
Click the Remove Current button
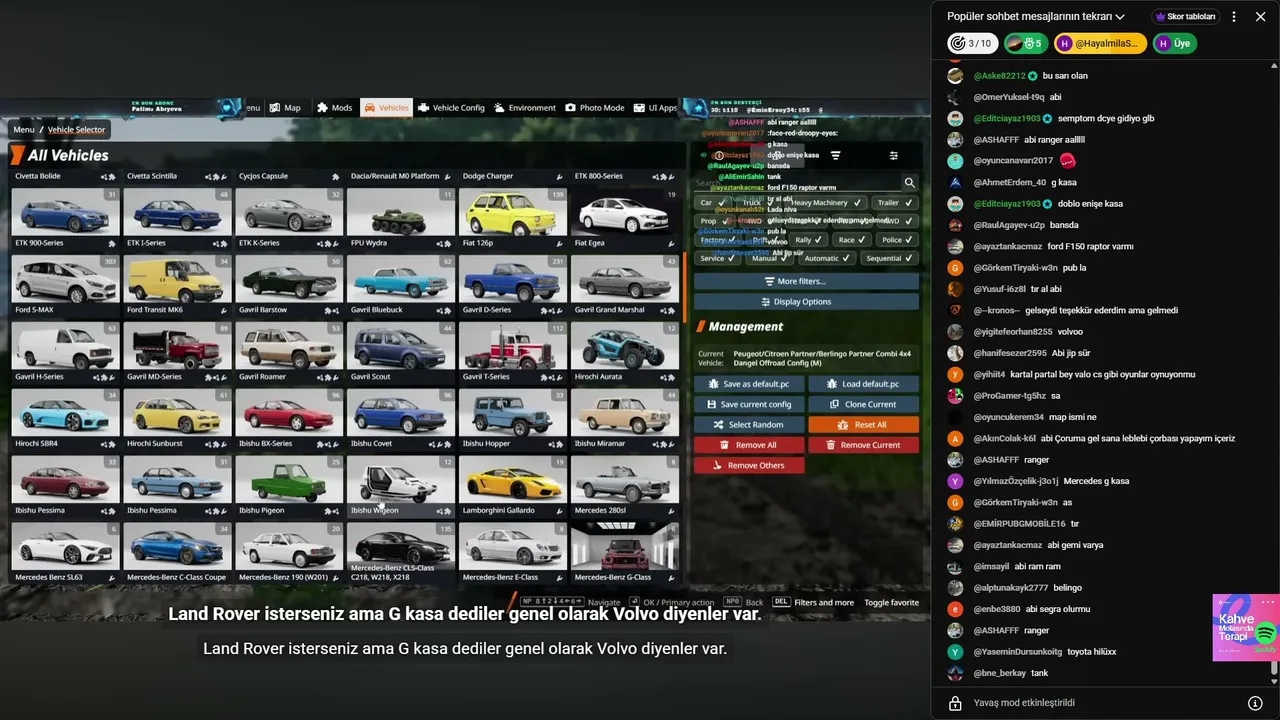tap(863, 445)
